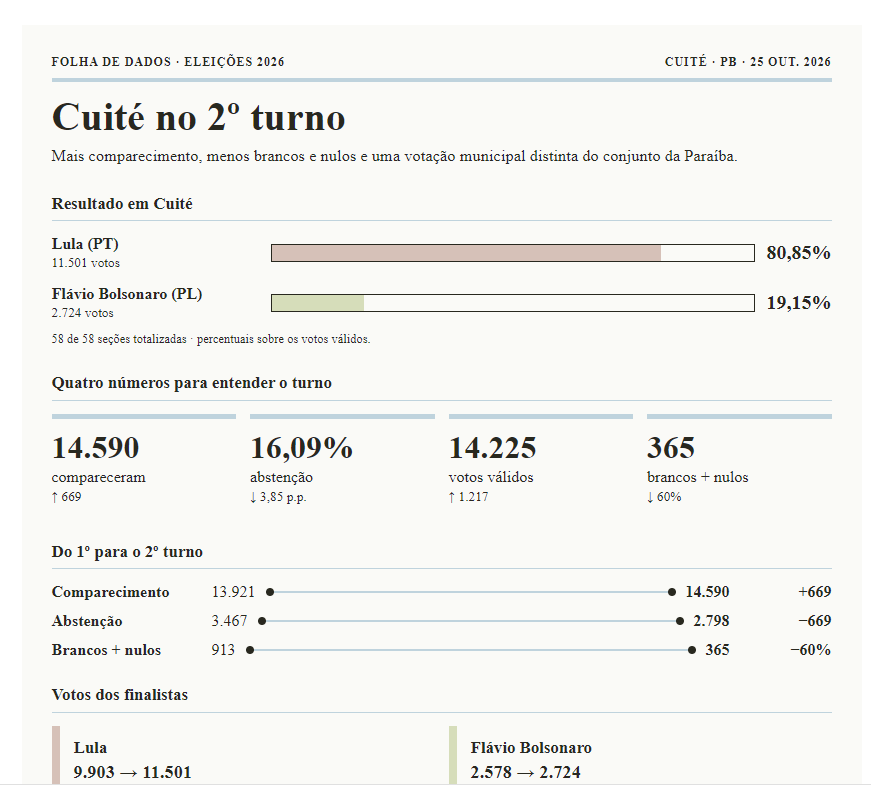The height and width of the screenshot is (805, 871).
Task: Click the "Quatro números para entender o turno" heading
Action: (x=192, y=383)
